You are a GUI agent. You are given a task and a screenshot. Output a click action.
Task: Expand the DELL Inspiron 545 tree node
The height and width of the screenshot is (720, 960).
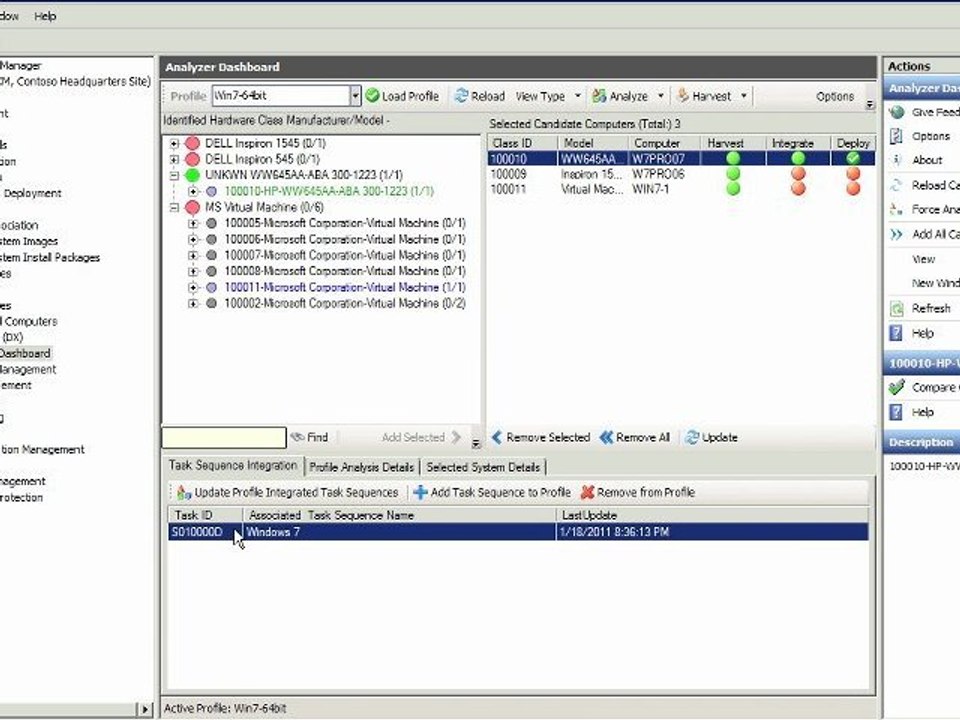tap(174, 159)
